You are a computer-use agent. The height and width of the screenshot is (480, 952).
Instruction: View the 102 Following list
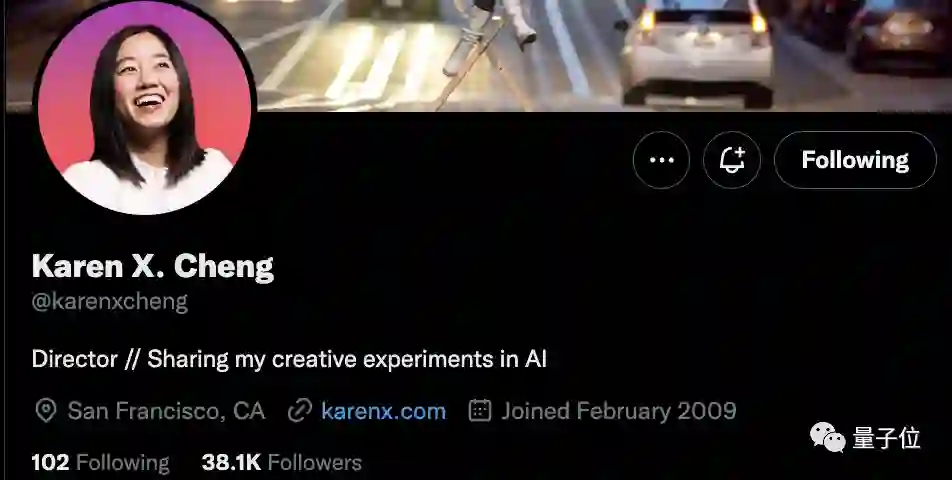[100, 463]
